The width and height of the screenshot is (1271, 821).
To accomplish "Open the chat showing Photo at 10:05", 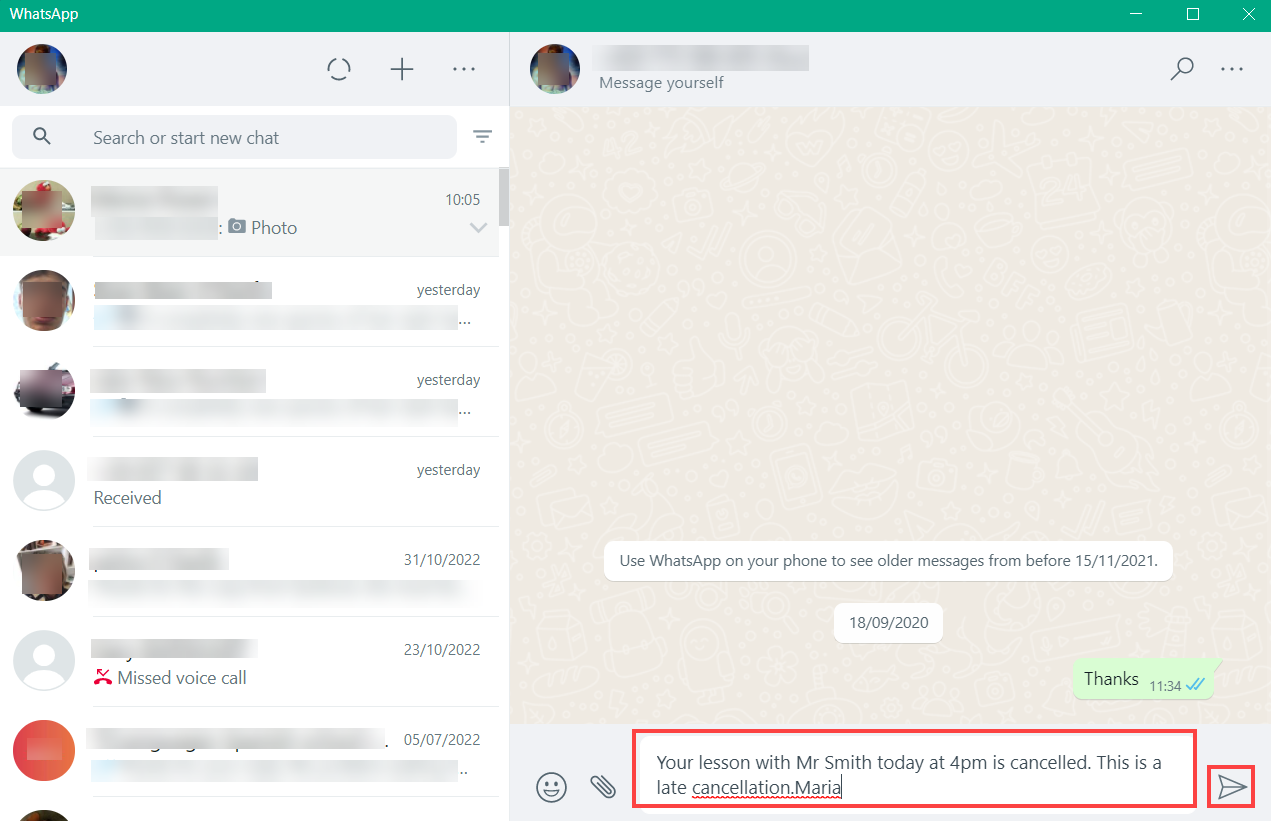I will point(249,211).
